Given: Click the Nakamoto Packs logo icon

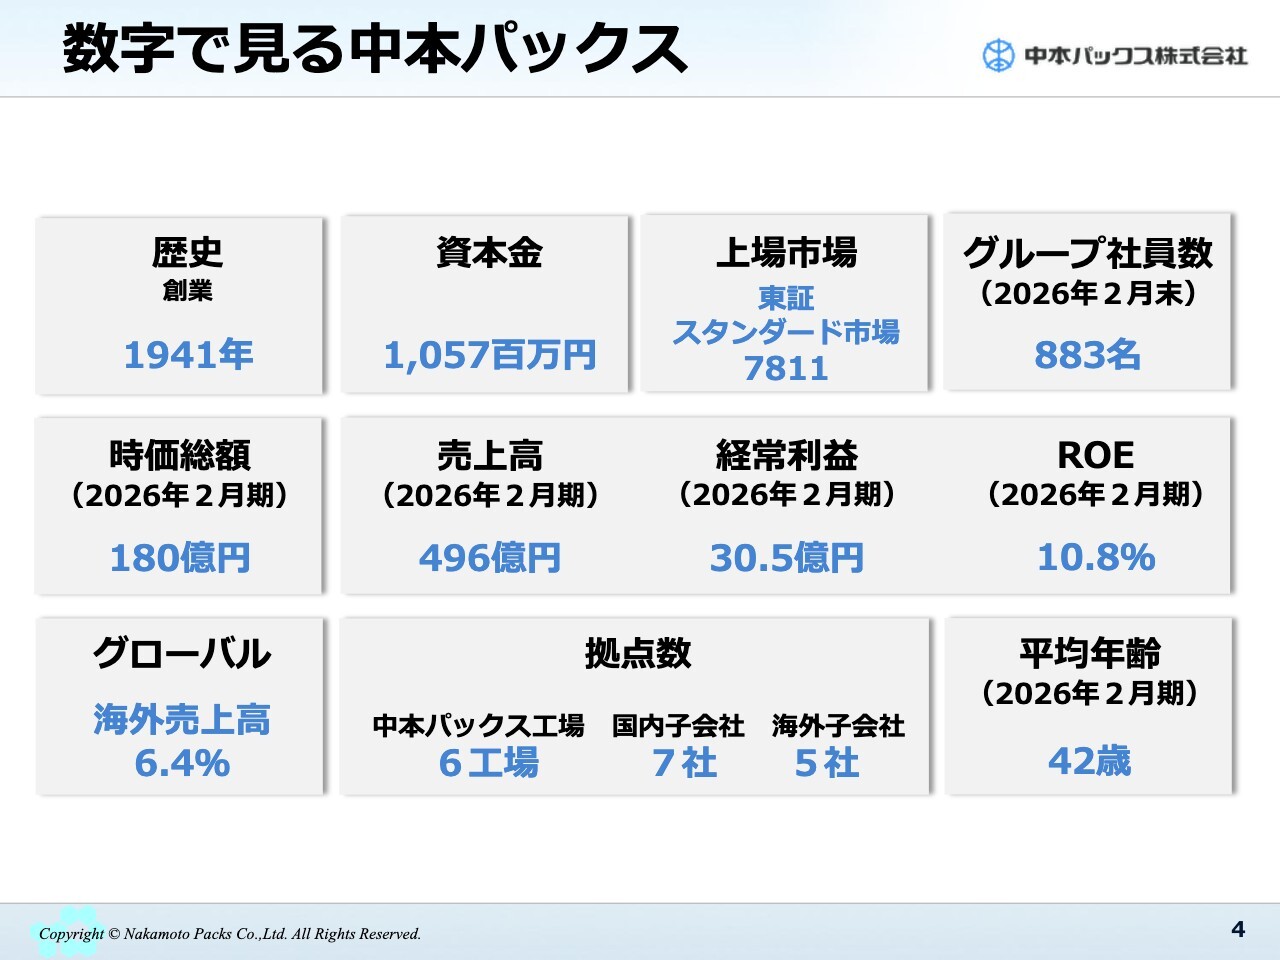Looking at the screenshot, I should point(998,56).
